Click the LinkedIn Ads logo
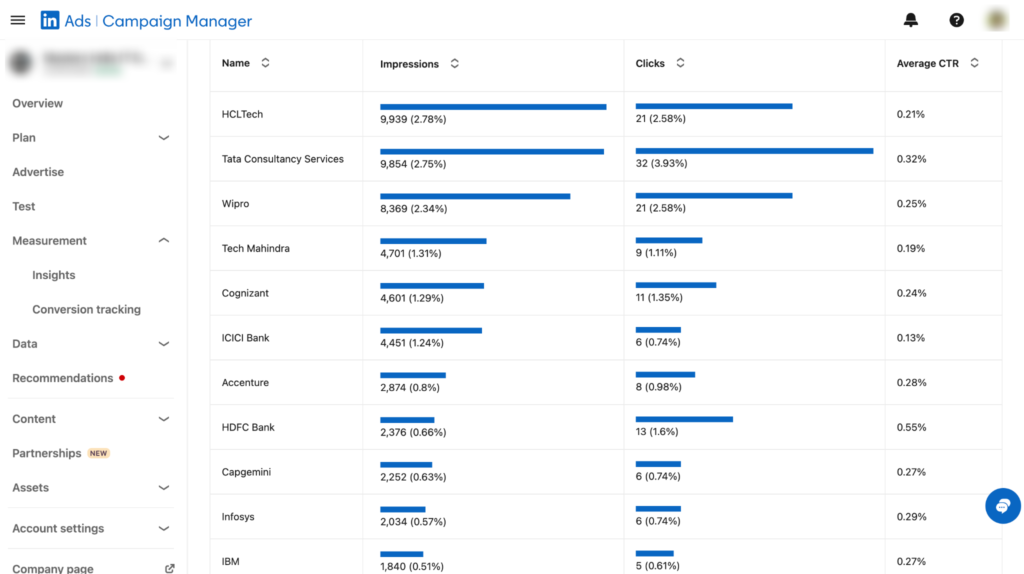The height and width of the screenshot is (574, 1024). [x=50, y=20]
